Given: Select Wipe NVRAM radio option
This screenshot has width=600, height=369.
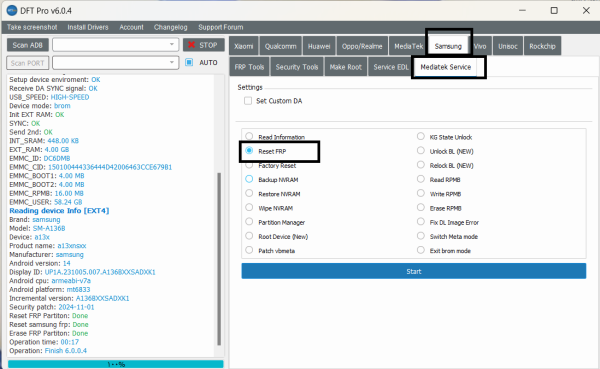Looking at the screenshot, I should tap(249, 207).
